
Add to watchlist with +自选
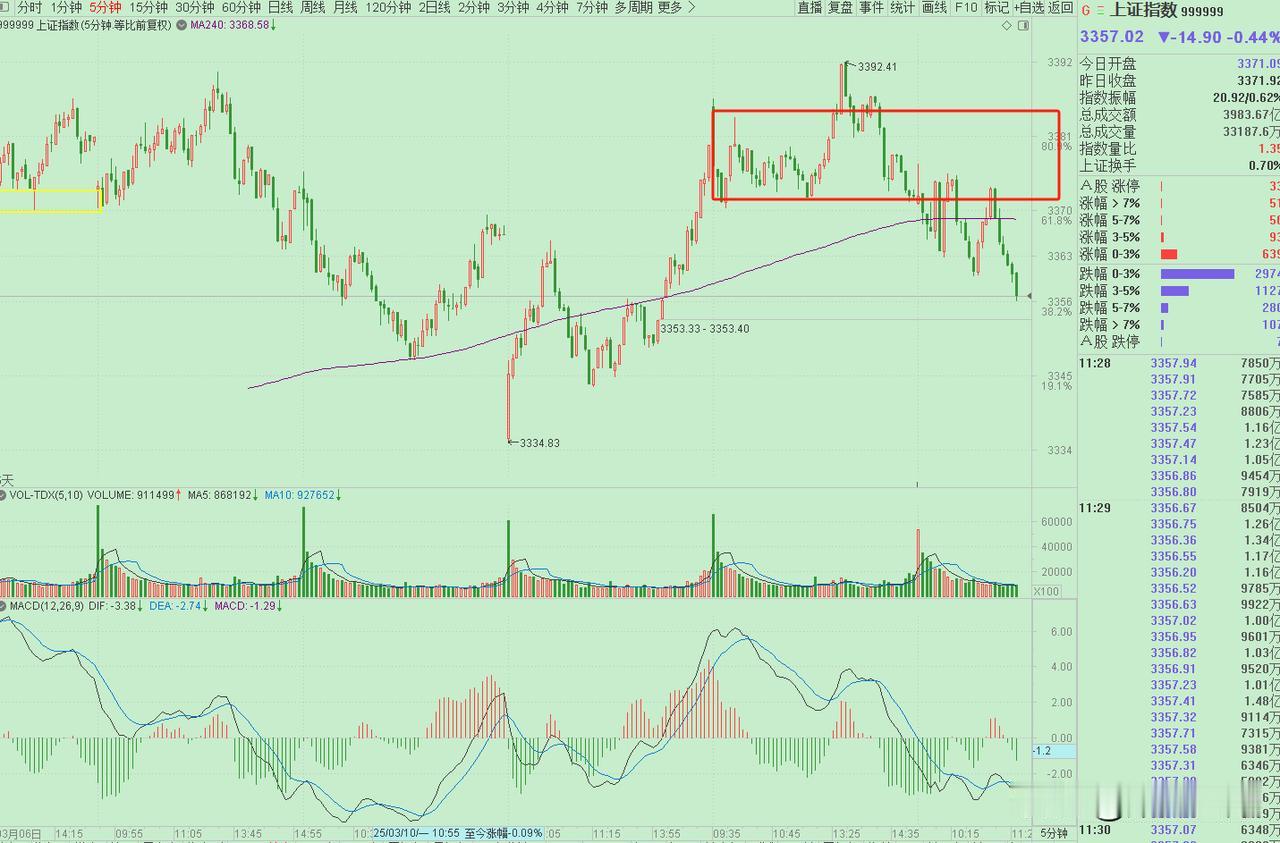1029,8
